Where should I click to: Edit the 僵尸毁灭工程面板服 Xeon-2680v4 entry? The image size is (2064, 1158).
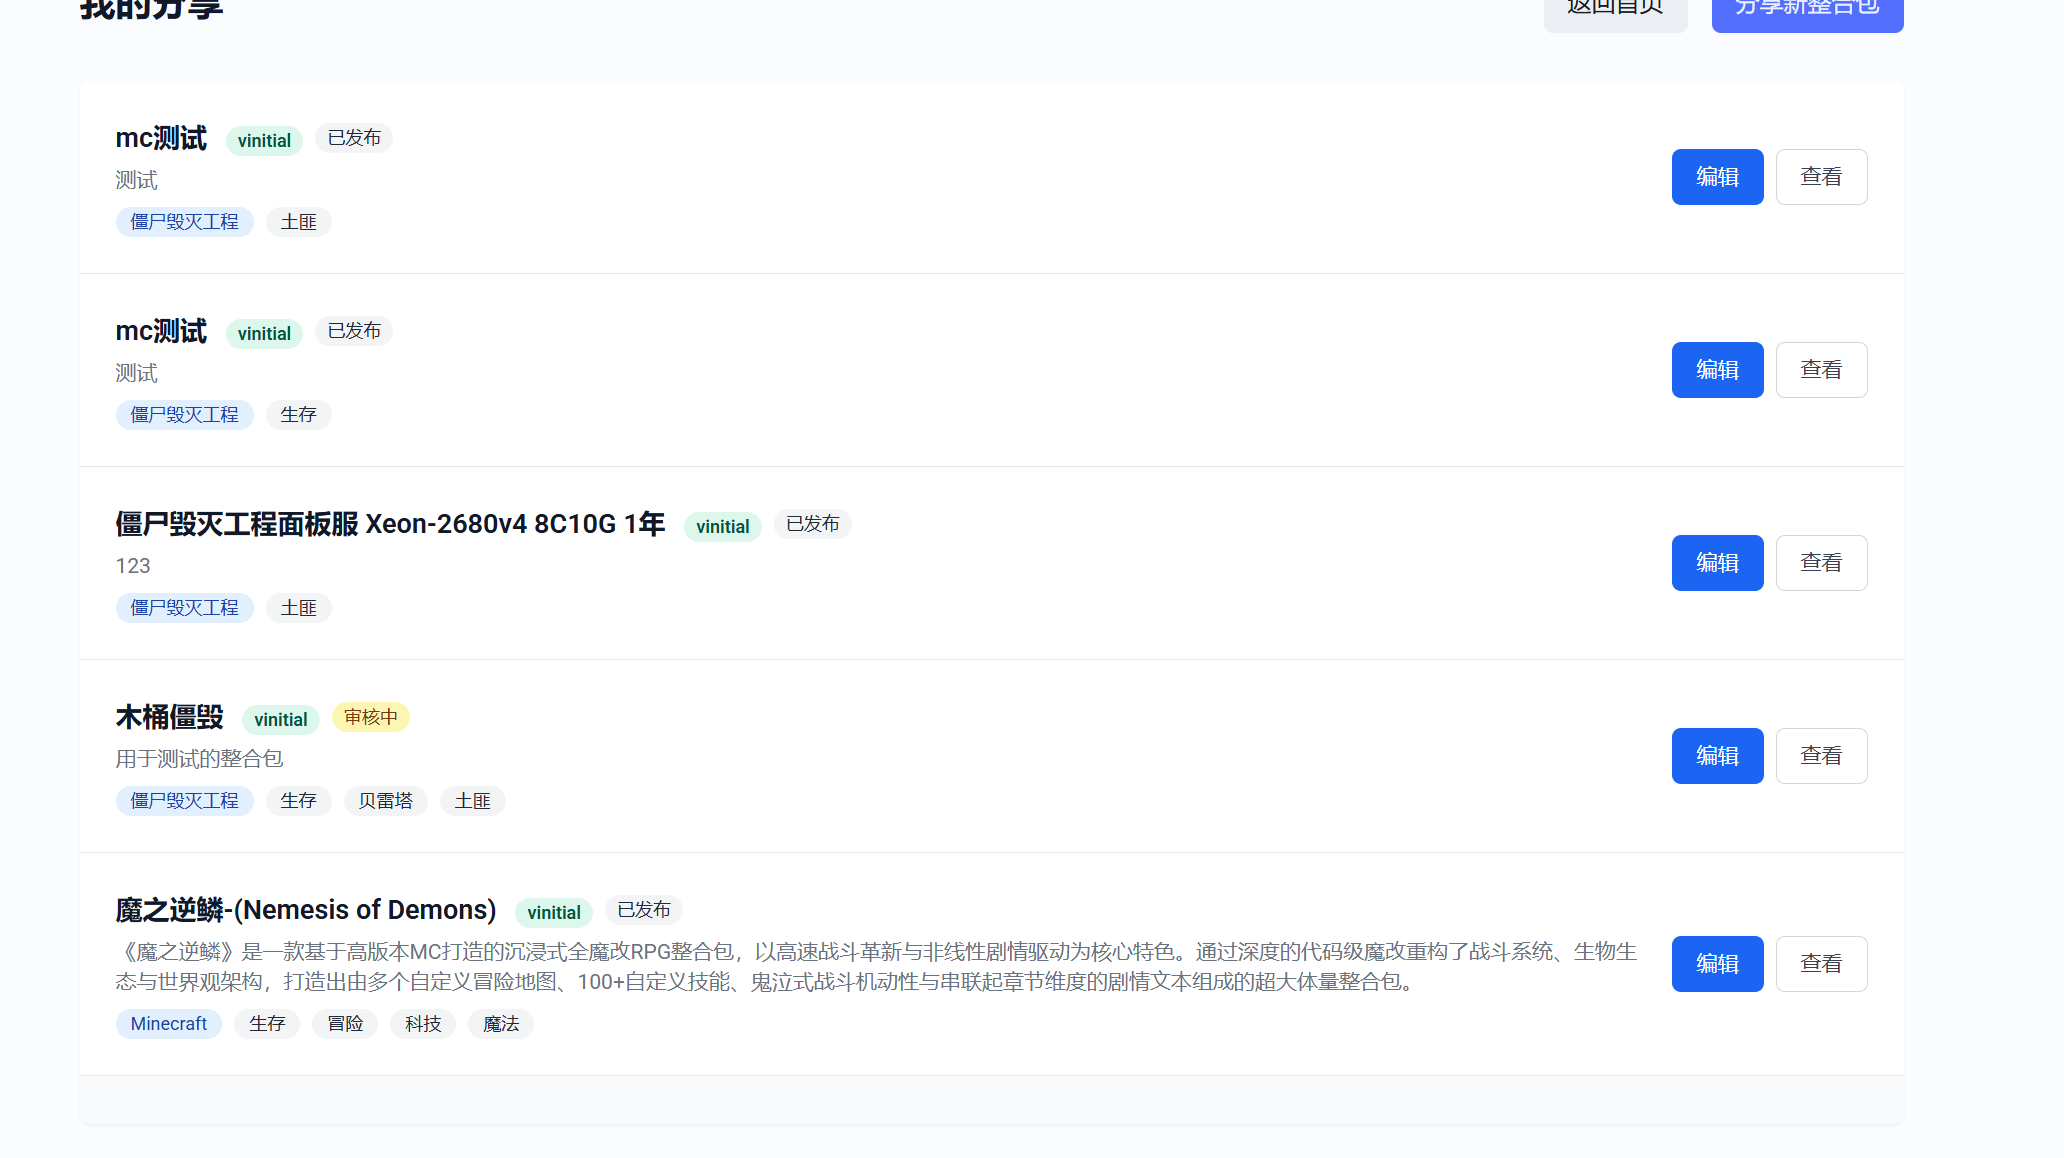tap(1717, 563)
